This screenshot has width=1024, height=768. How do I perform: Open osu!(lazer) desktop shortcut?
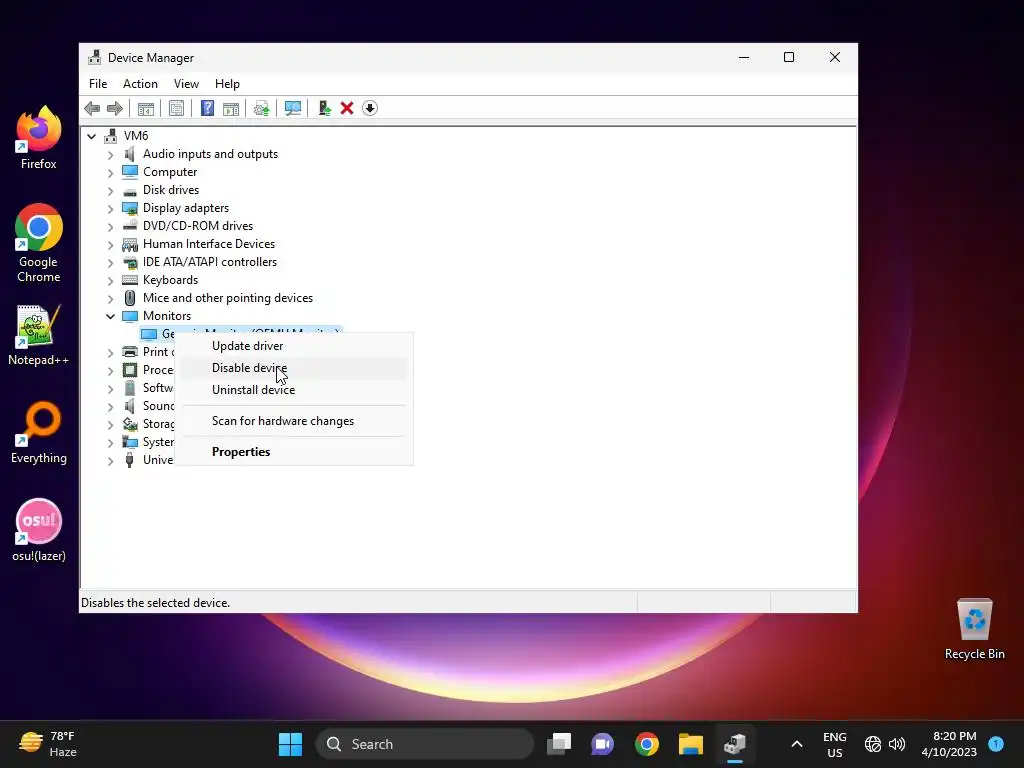point(39,531)
